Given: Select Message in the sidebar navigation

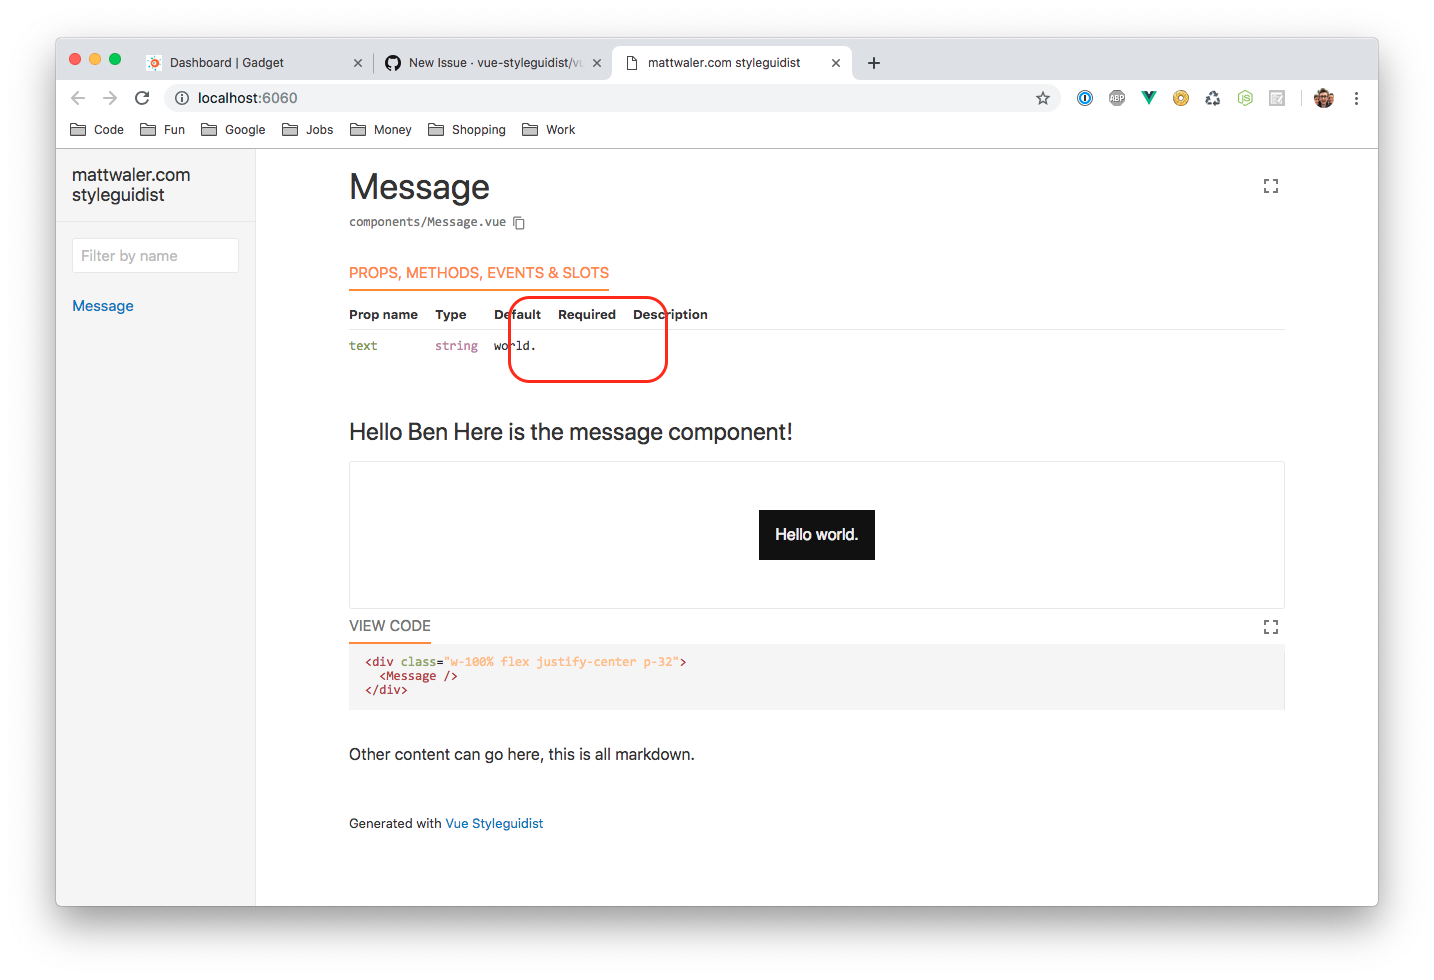Looking at the screenshot, I should 102,305.
